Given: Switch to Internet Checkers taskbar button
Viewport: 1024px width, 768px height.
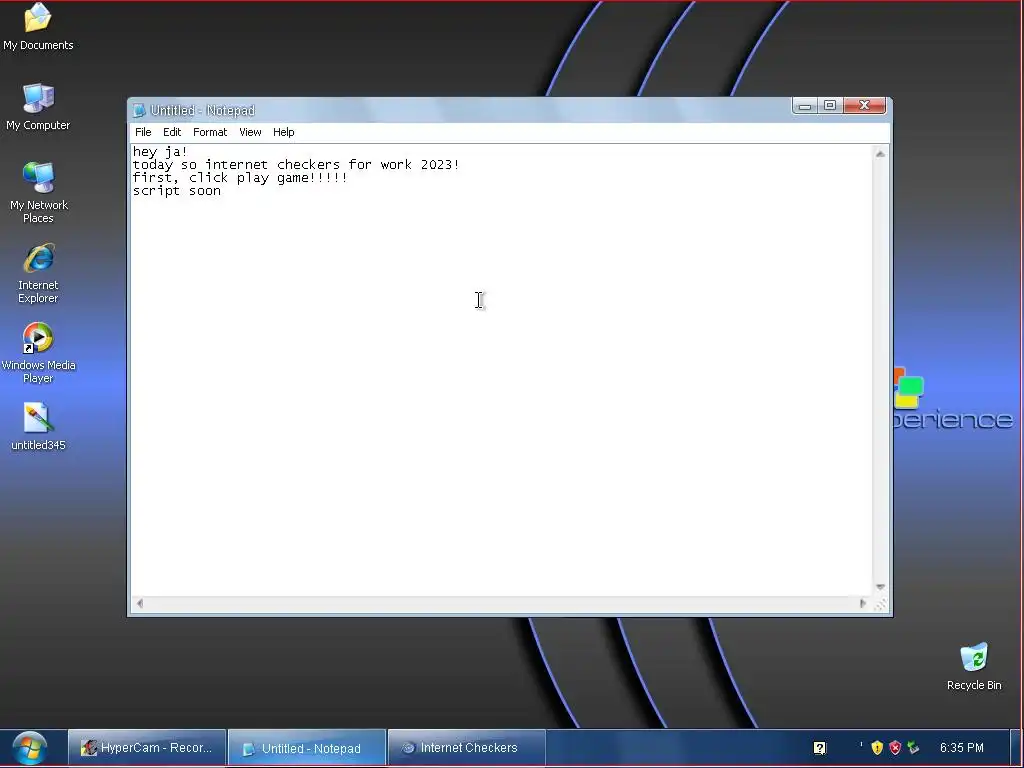Looking at the screenshot, I should coord(467,748).
